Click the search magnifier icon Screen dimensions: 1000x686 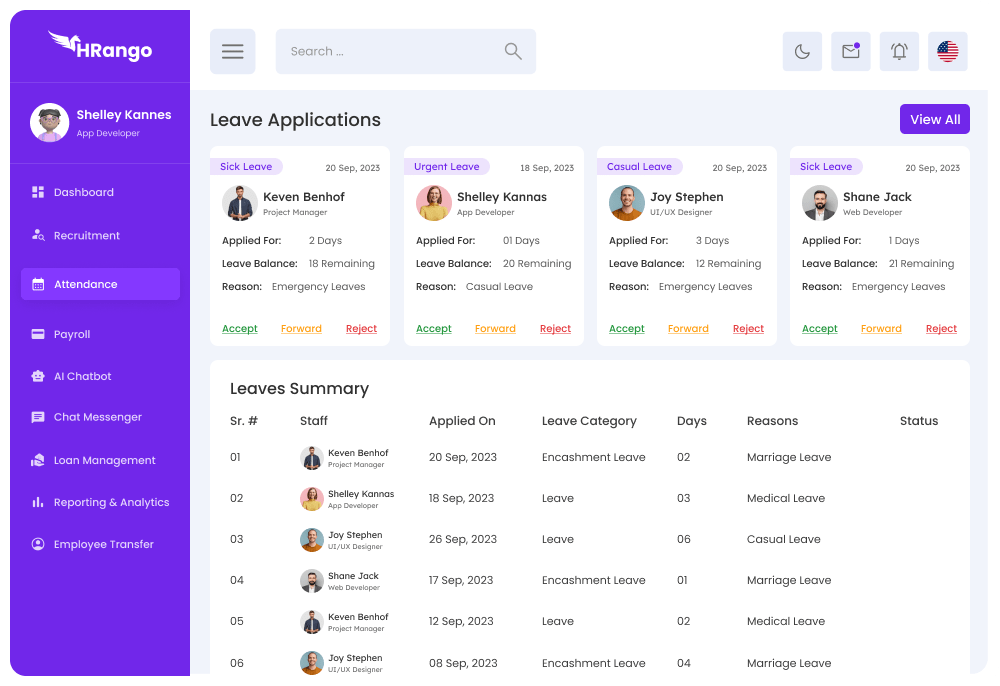tap(513, 52)
